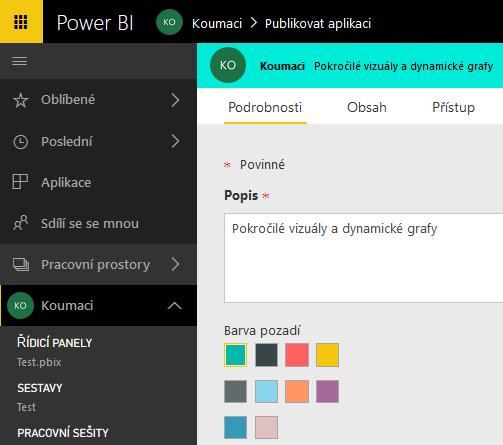Open the Test report under Sestavy
Image resolution: width=503 pixels, height=445 pixels.
coord(26,407)
